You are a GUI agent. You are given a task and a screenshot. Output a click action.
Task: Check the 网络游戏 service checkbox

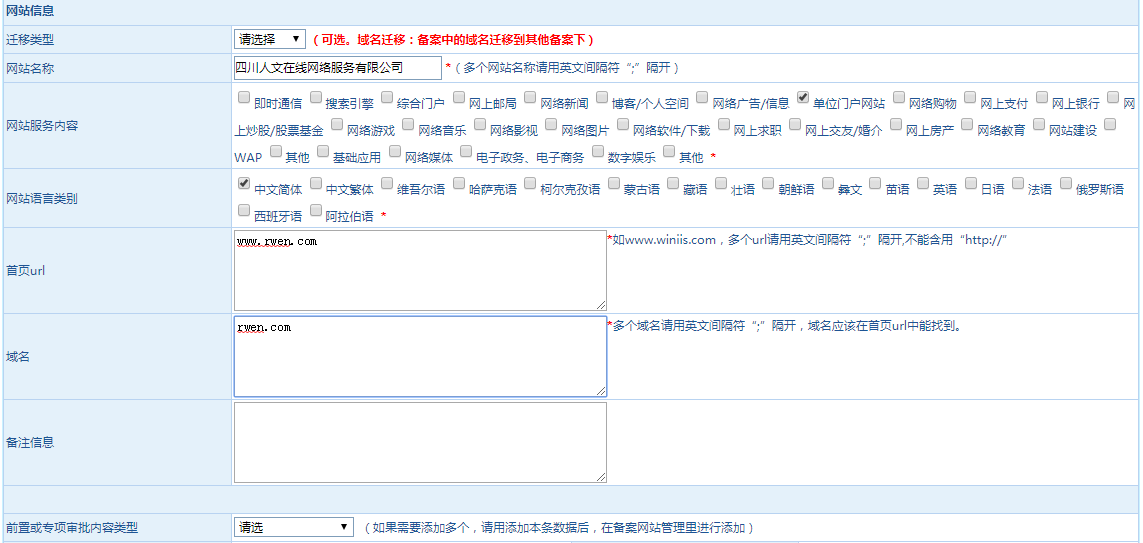click(x=337, y=125)
